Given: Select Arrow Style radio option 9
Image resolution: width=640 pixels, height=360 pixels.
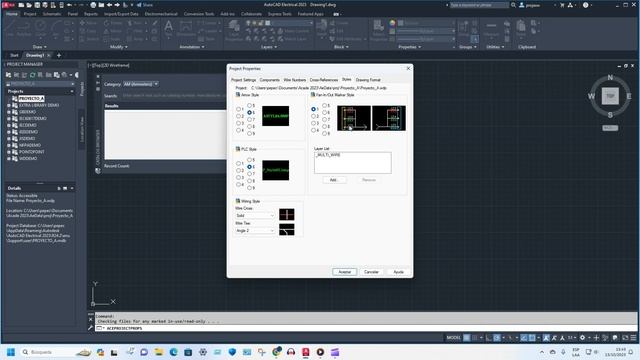Looking at the screenshot, I should point(249,133).
